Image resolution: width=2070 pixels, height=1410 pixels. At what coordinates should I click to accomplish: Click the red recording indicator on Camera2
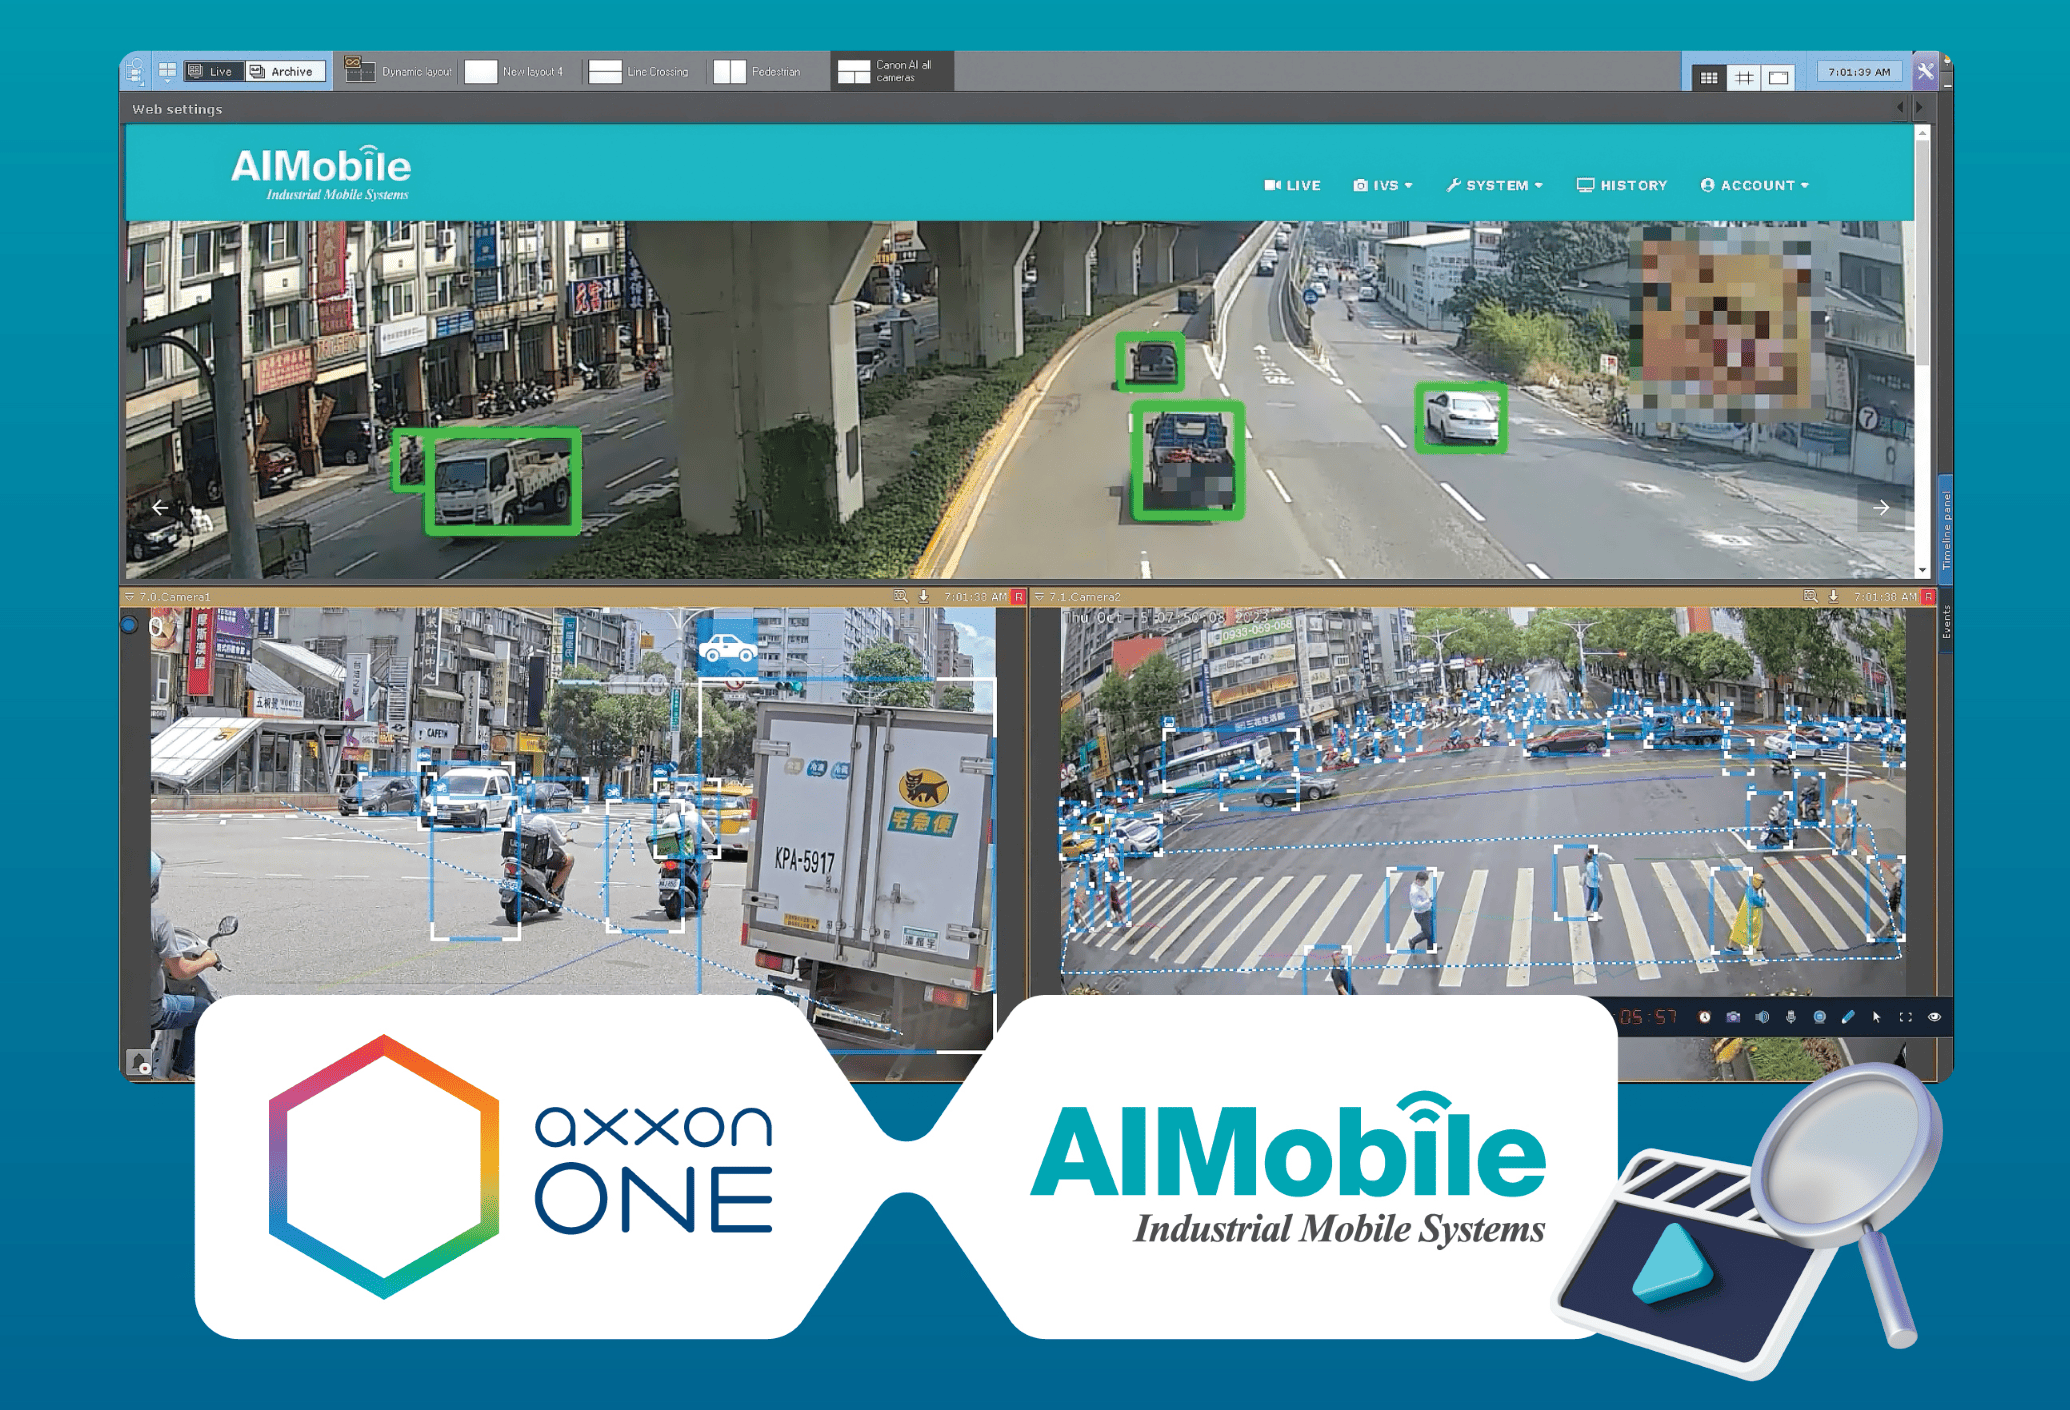[1929, 597]
